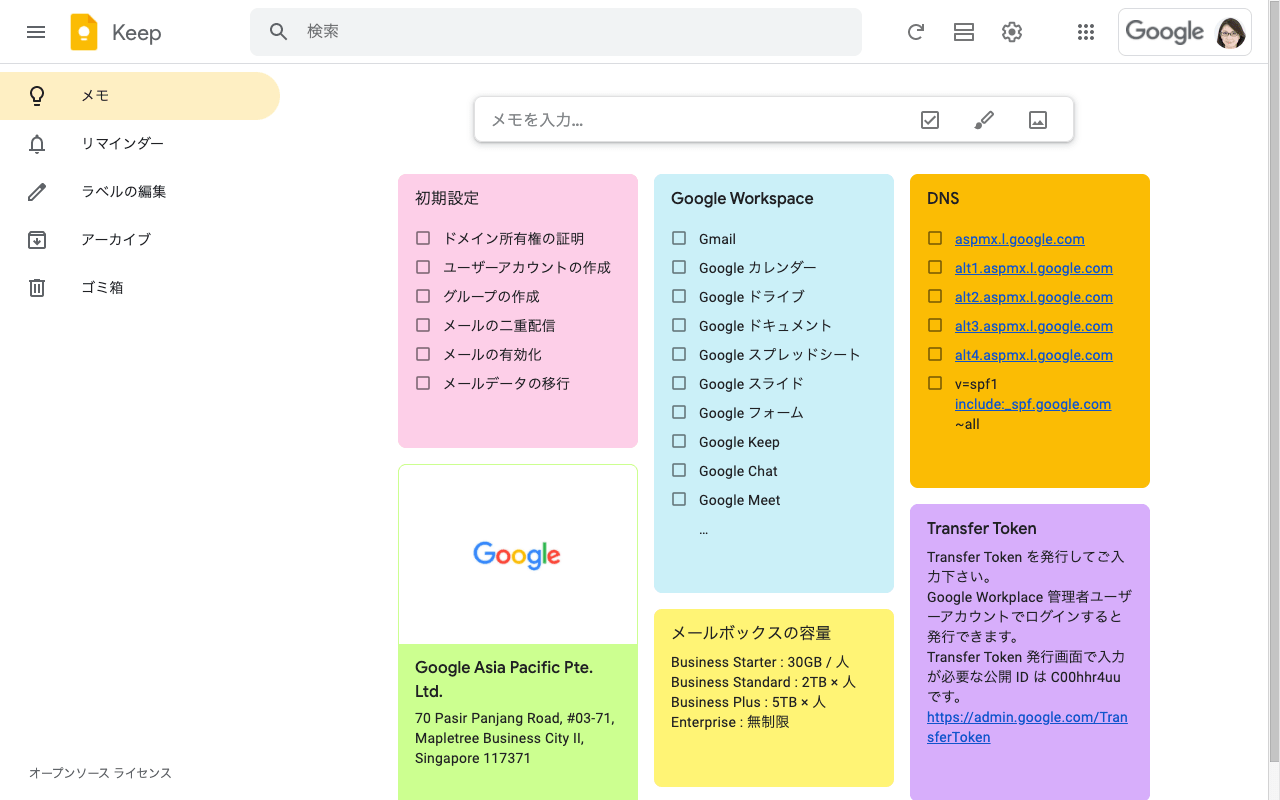
Task: Tick the Google フォーム checkbox
Action: (679, 412)
